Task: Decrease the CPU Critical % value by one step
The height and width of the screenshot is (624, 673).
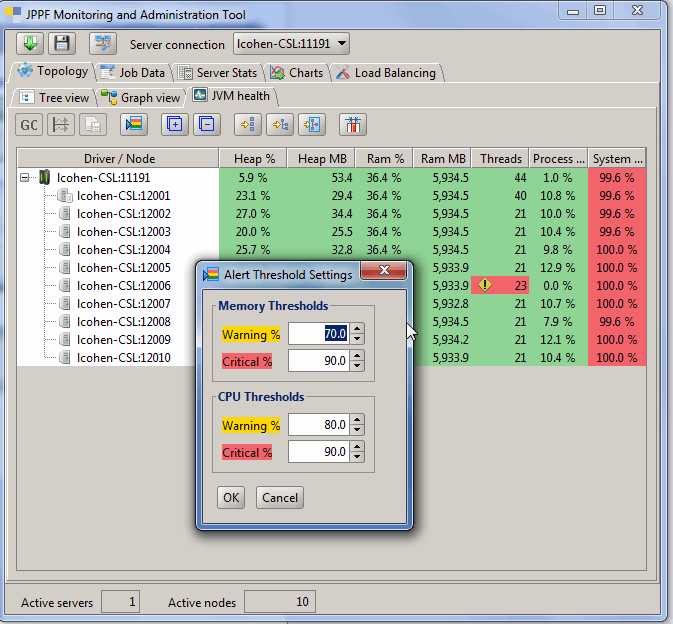Action: click(x=358, y=457)
